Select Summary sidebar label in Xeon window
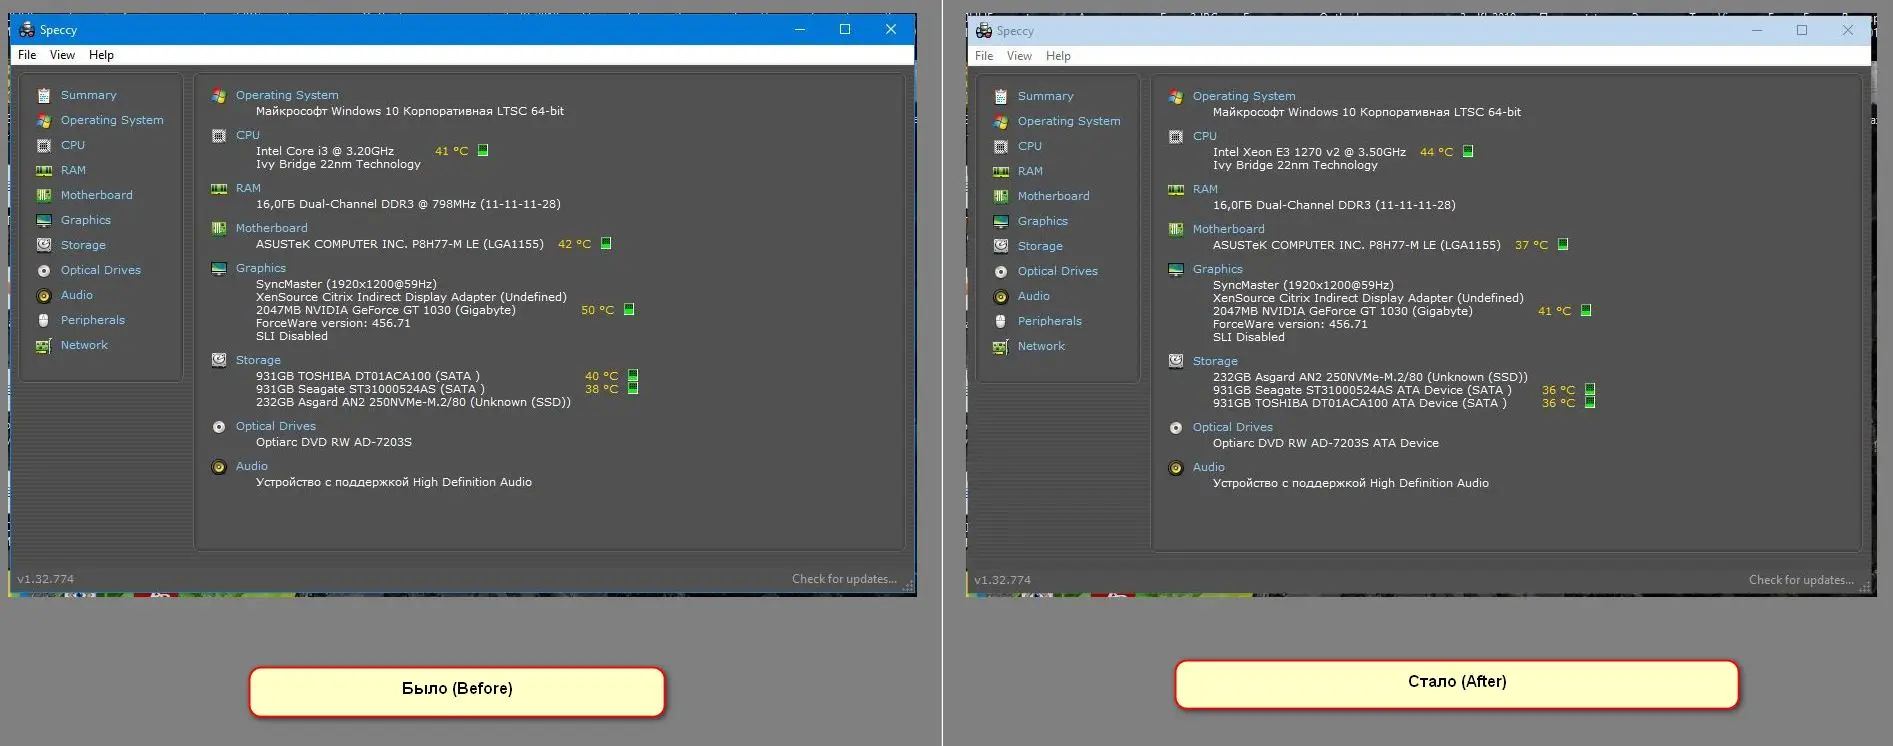 1046,96
